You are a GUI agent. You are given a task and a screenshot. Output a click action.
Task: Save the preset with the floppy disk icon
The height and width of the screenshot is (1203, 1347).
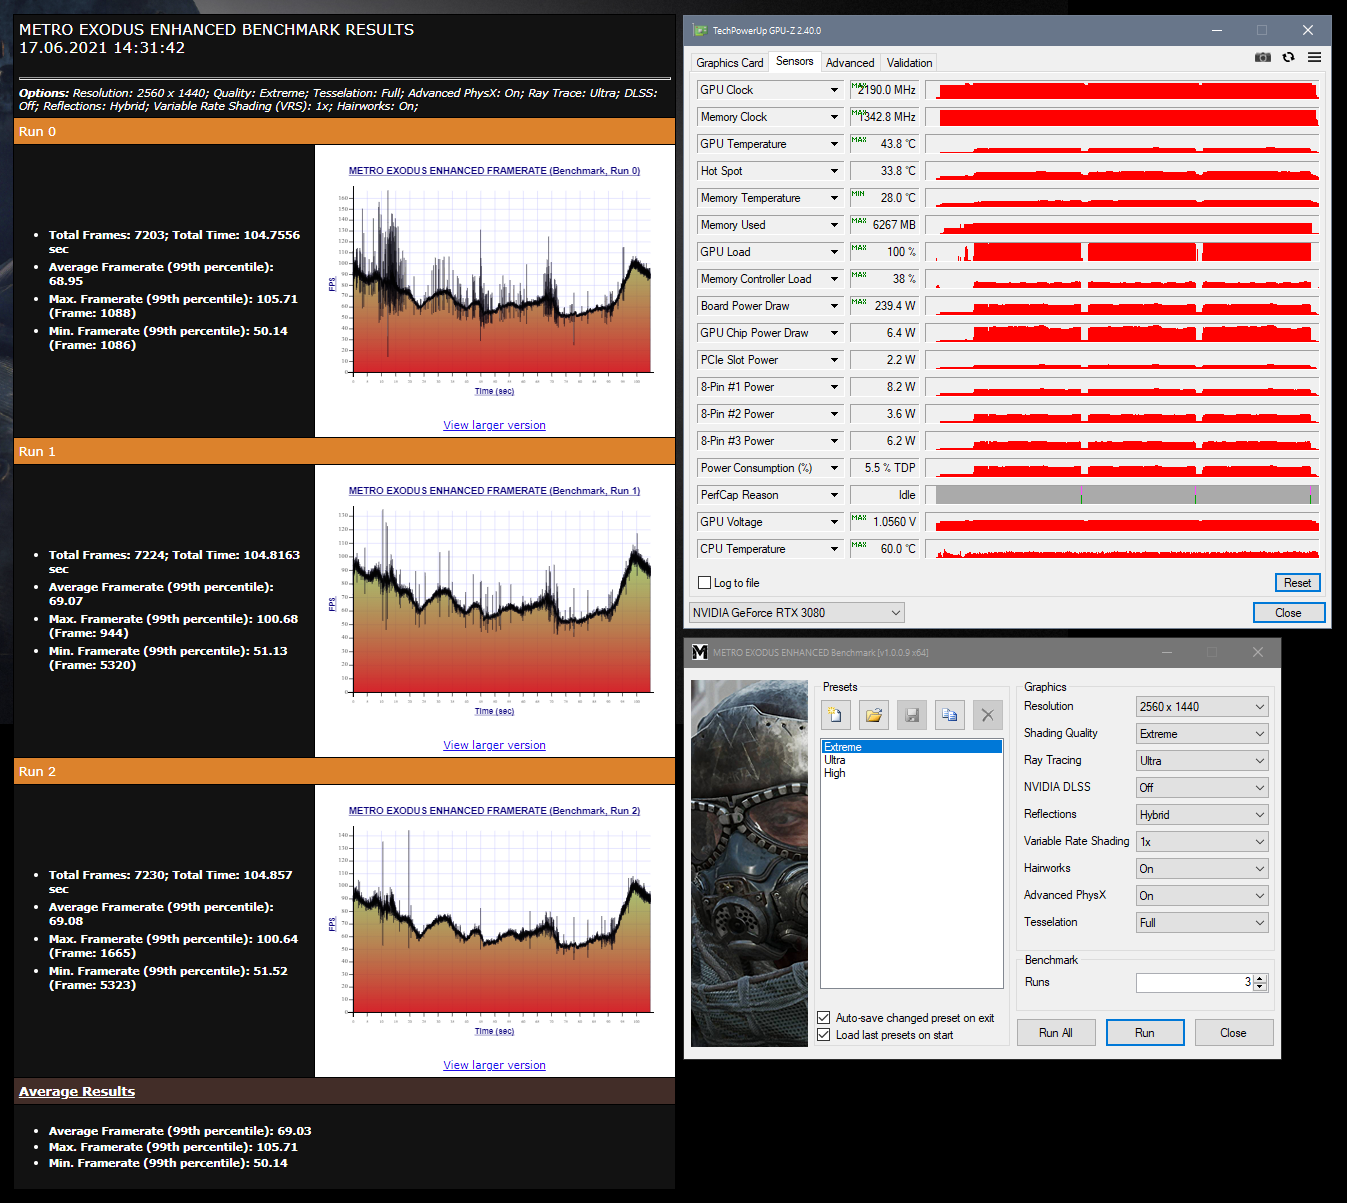coord(911,715)
